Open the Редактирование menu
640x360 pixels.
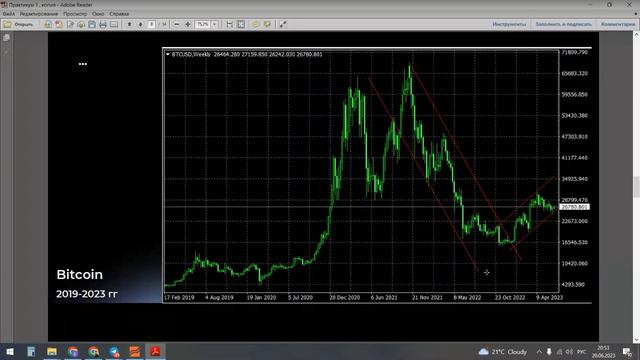tap(39, 14)
